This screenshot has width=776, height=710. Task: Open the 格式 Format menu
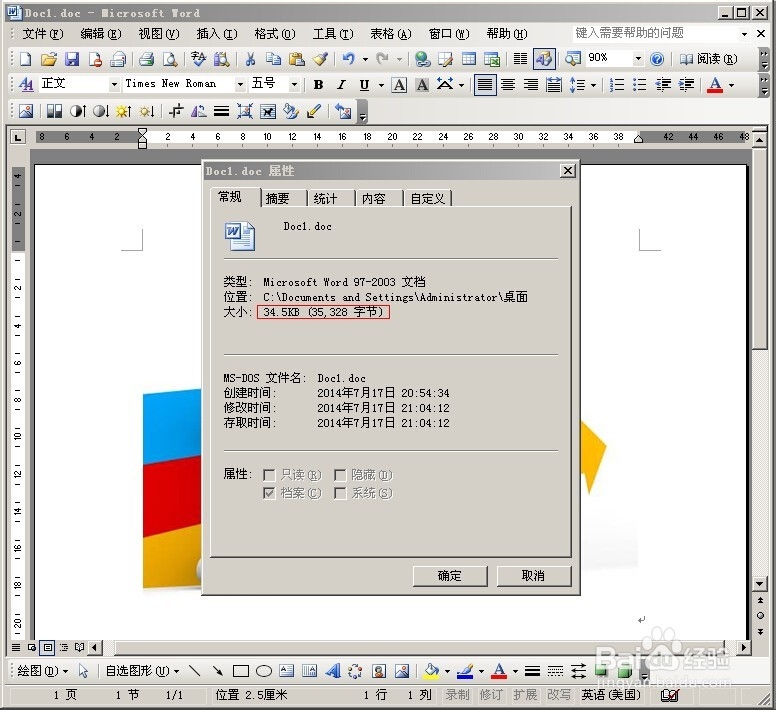click(275, 34)
